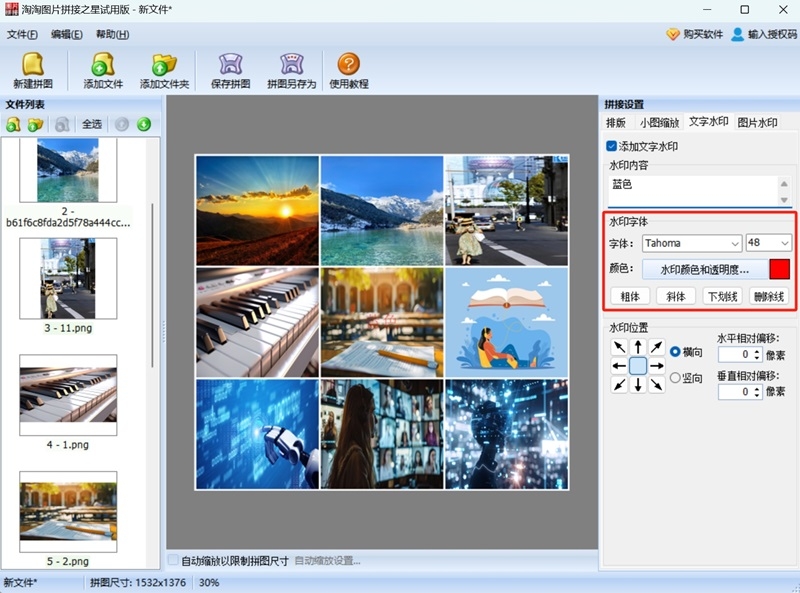Click the greyed move-up icon in file list toolbar
The image size is (800, 593).
[x=121, y=124]
